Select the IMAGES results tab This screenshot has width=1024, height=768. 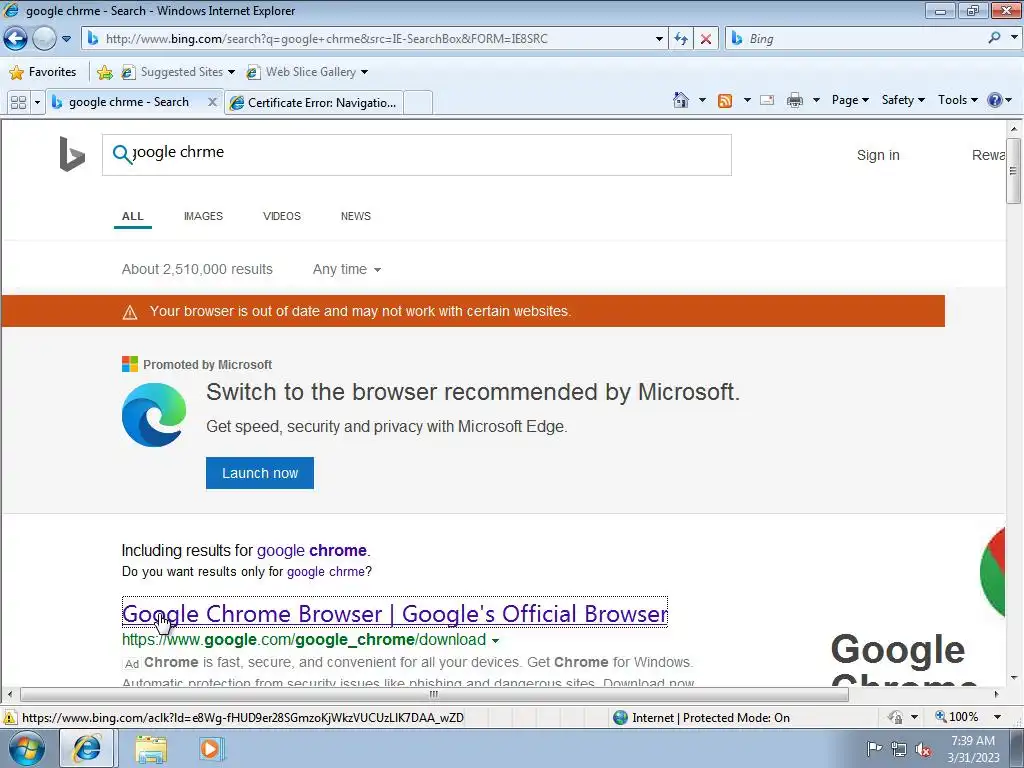pos(203,216)
